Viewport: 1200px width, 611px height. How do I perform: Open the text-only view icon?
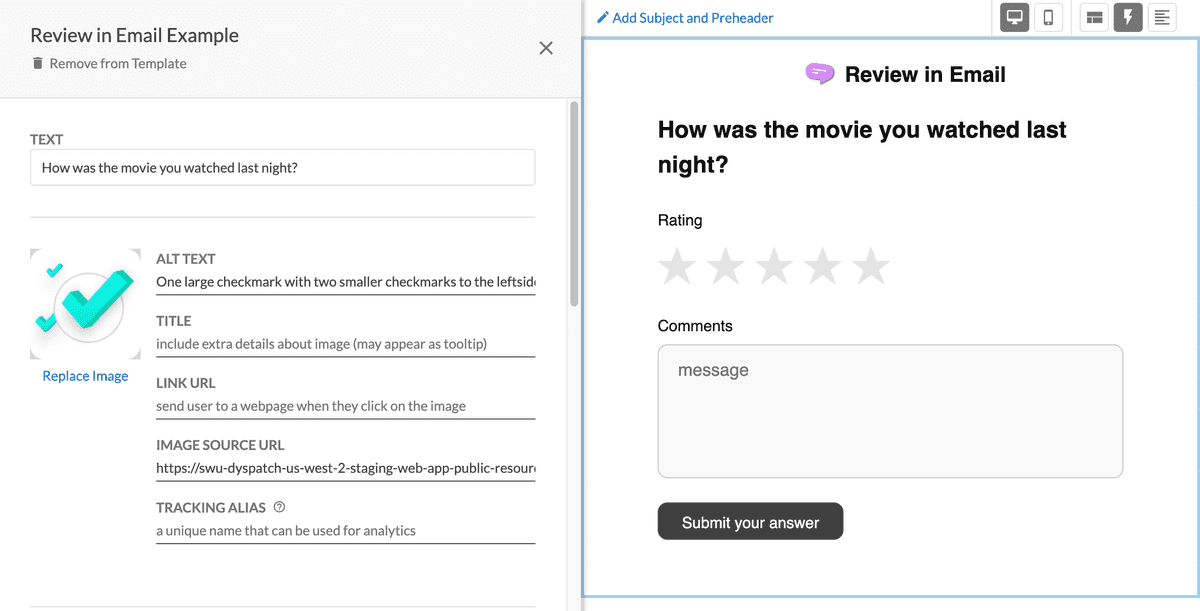click(x=1161, y=17)
